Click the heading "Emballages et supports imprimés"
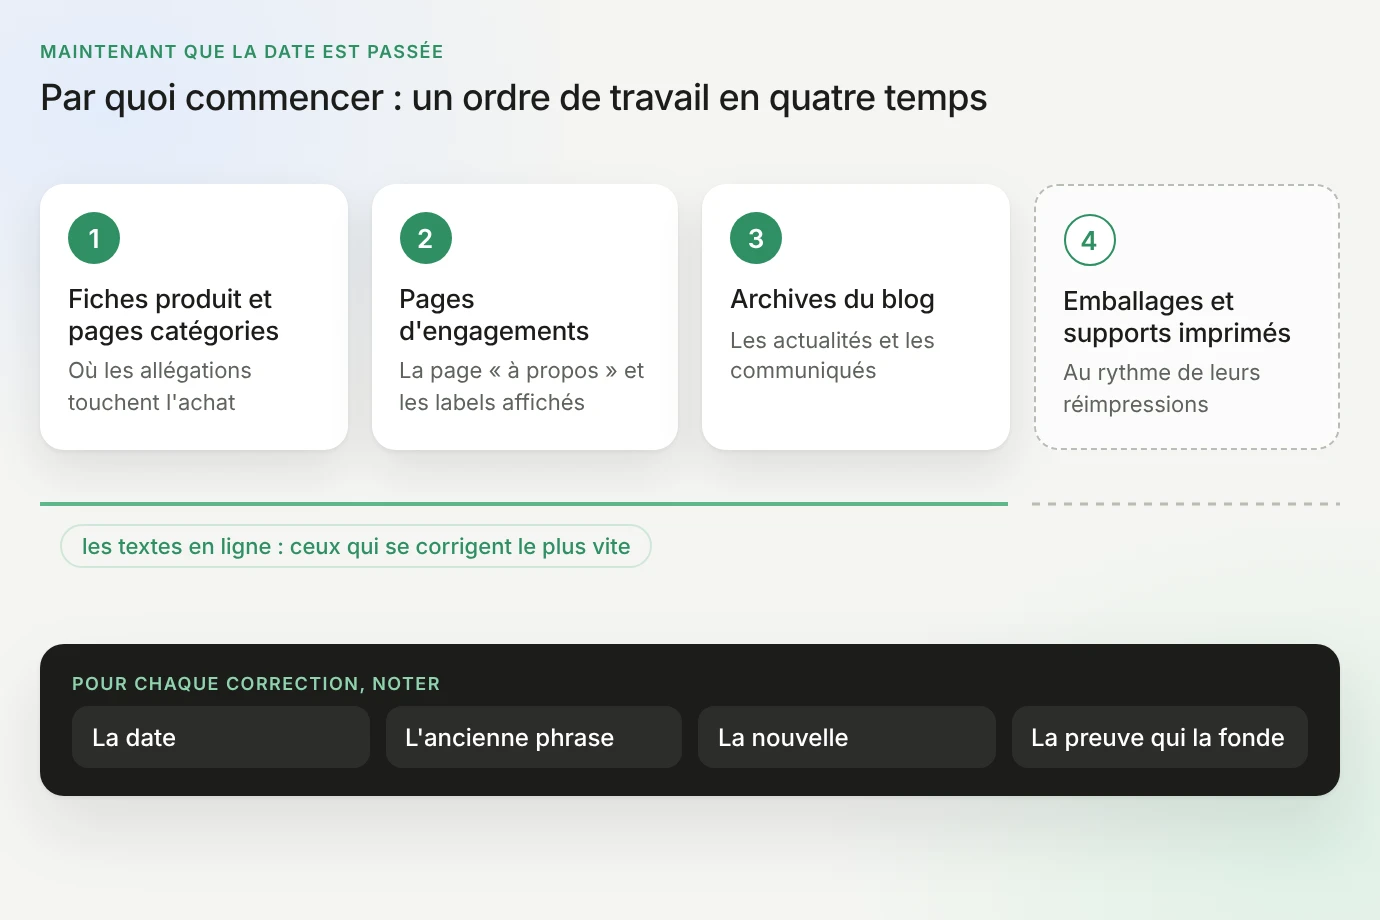Image resolution: width=1380 pixels, height=920 pixels. pos(1177,317)
